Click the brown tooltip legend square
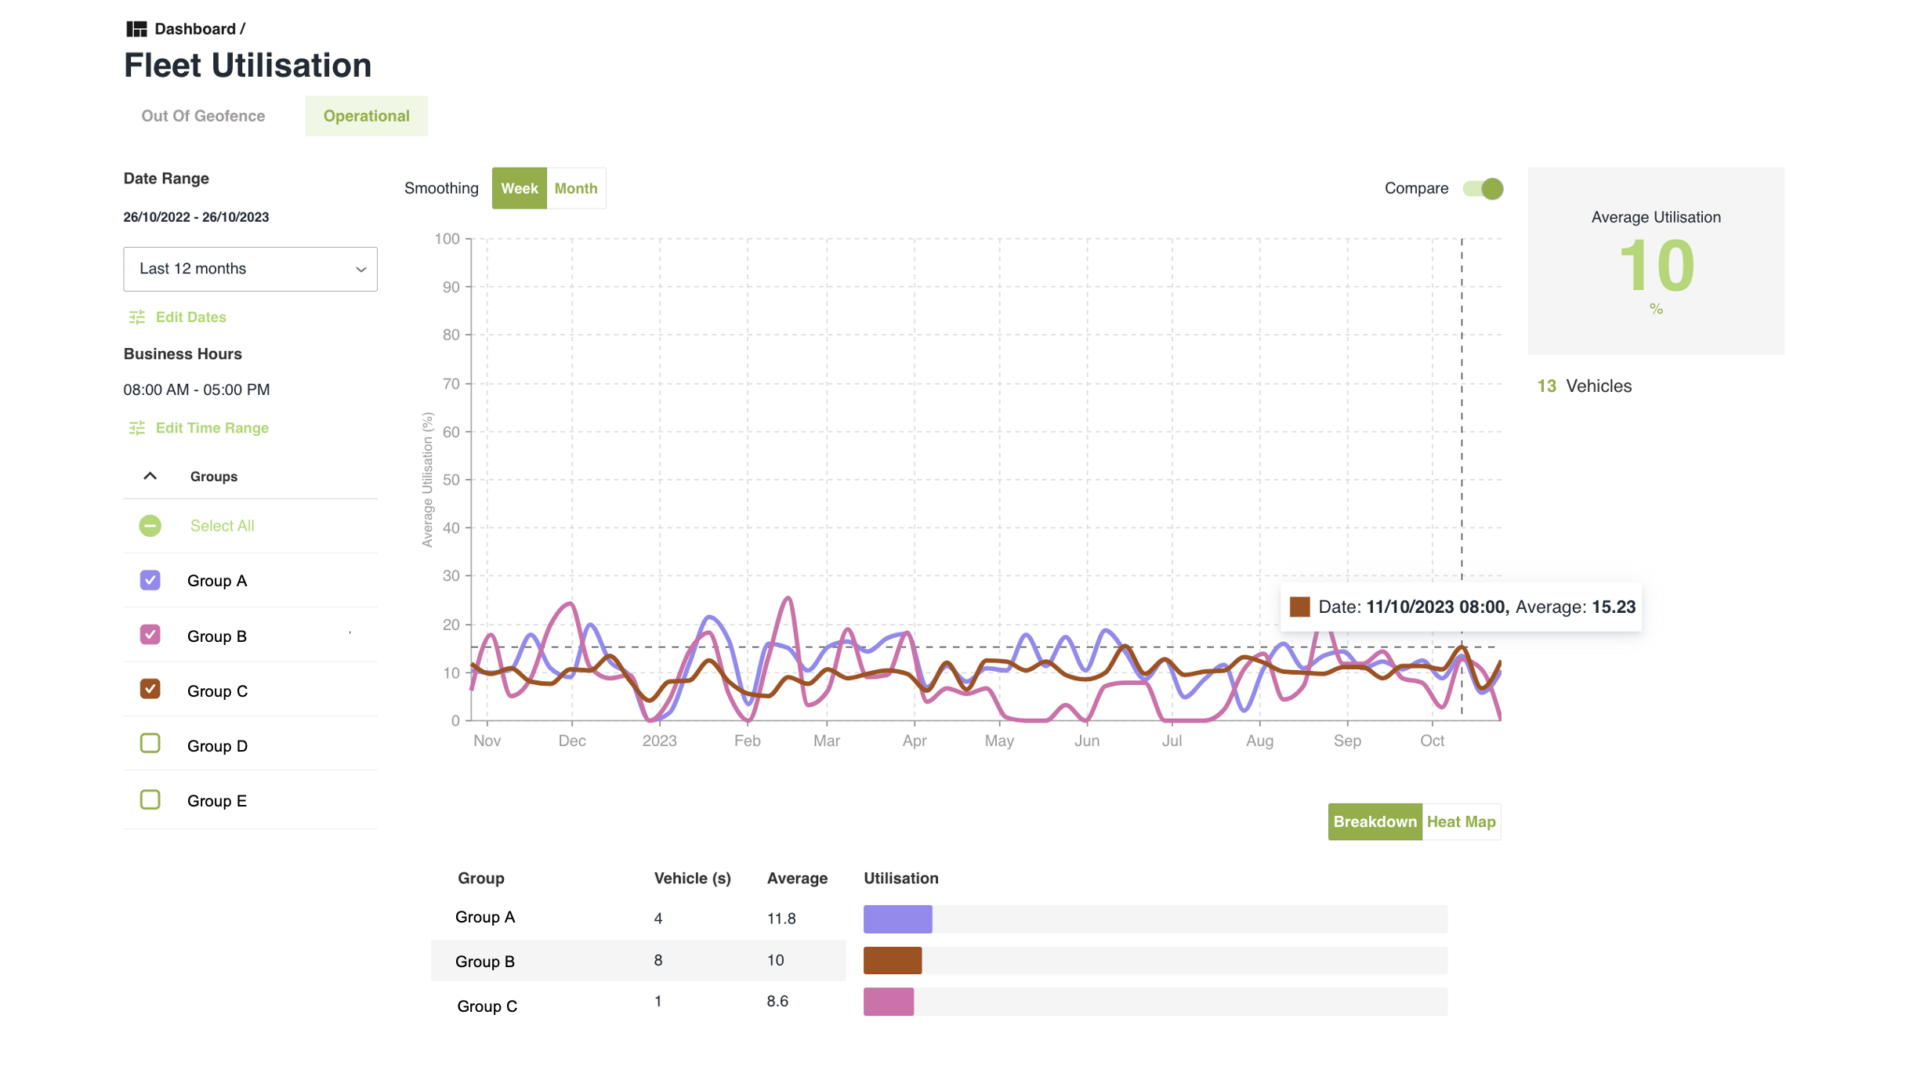The width and height of the screenshot is (1920, 1080). click(x=1299, y=607)
